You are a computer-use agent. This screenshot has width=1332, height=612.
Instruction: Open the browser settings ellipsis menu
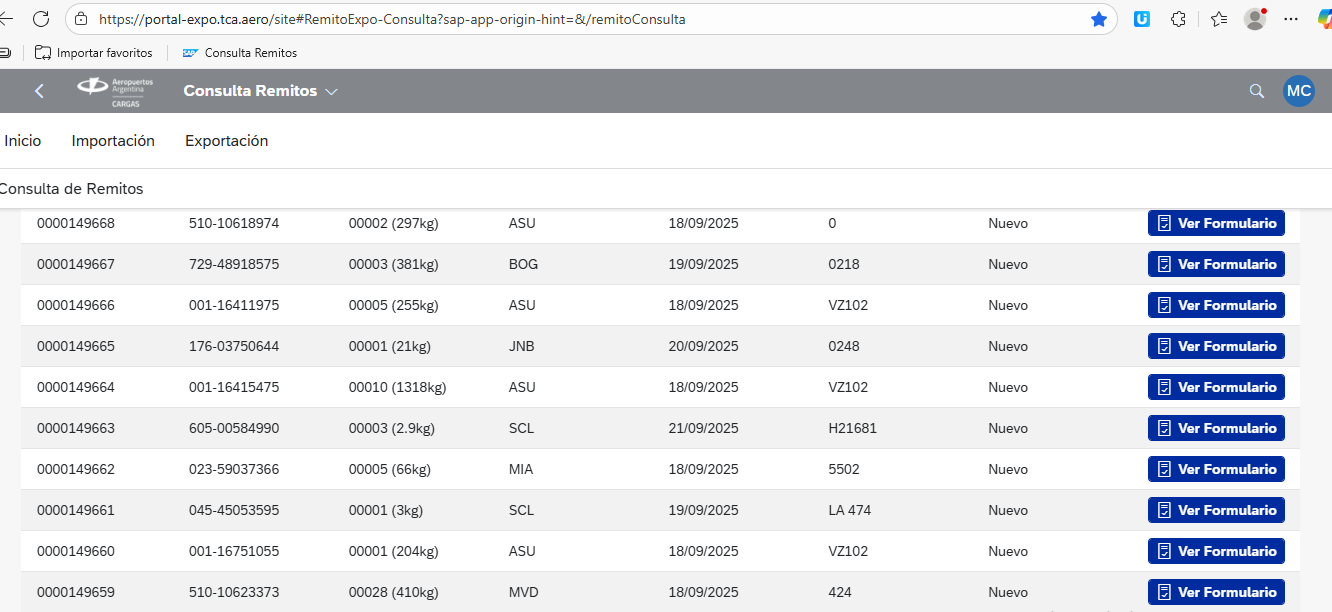click(x=1291, y=19)
